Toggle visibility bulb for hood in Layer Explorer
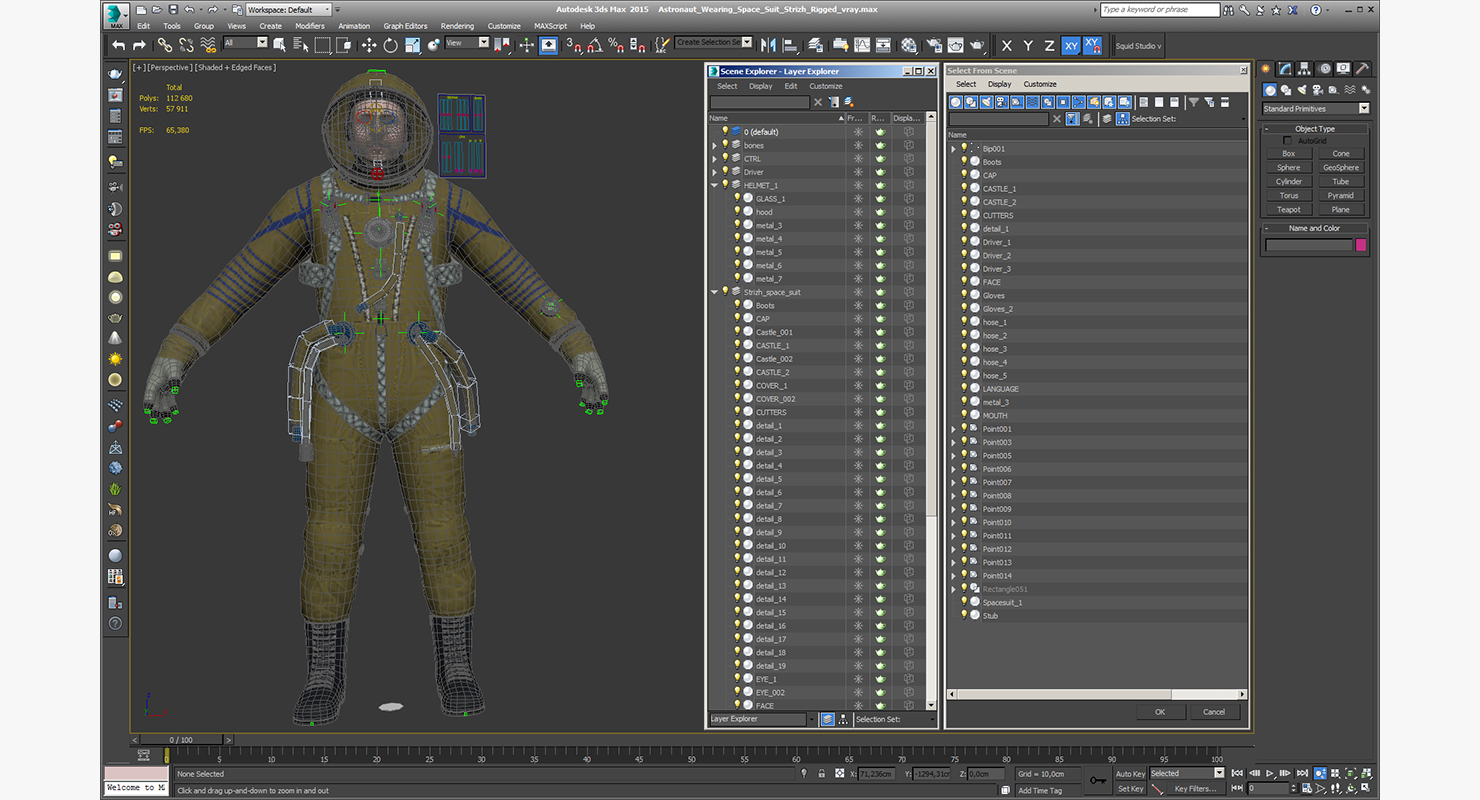This screenshot has height=800, width=1480. point(737,212)
